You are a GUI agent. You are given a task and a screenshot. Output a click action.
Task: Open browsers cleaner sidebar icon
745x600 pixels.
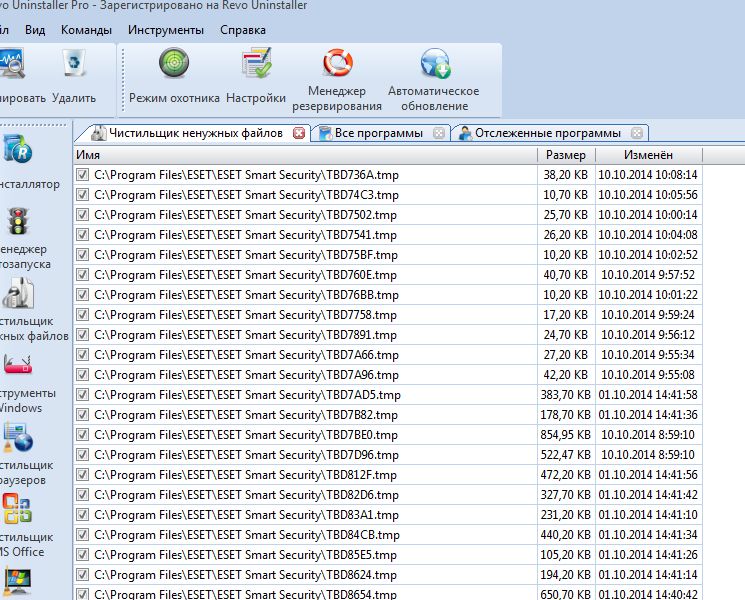(18, 437)
